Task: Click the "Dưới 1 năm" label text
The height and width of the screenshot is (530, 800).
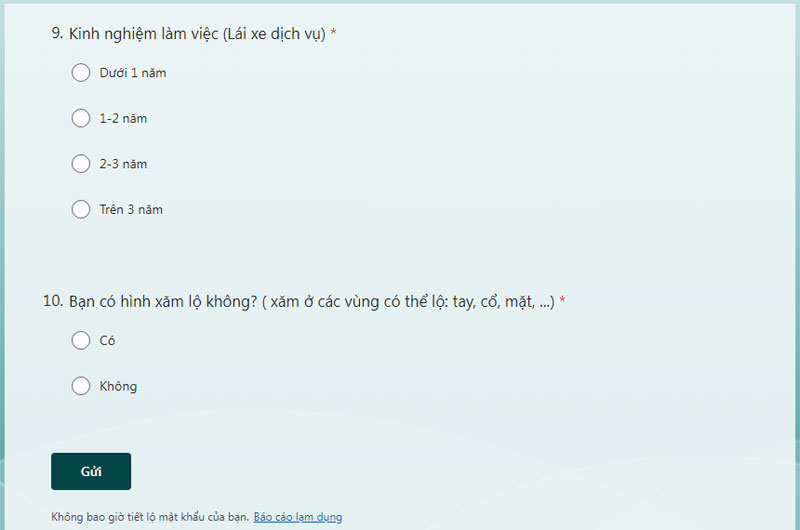Action: (133, 73)
